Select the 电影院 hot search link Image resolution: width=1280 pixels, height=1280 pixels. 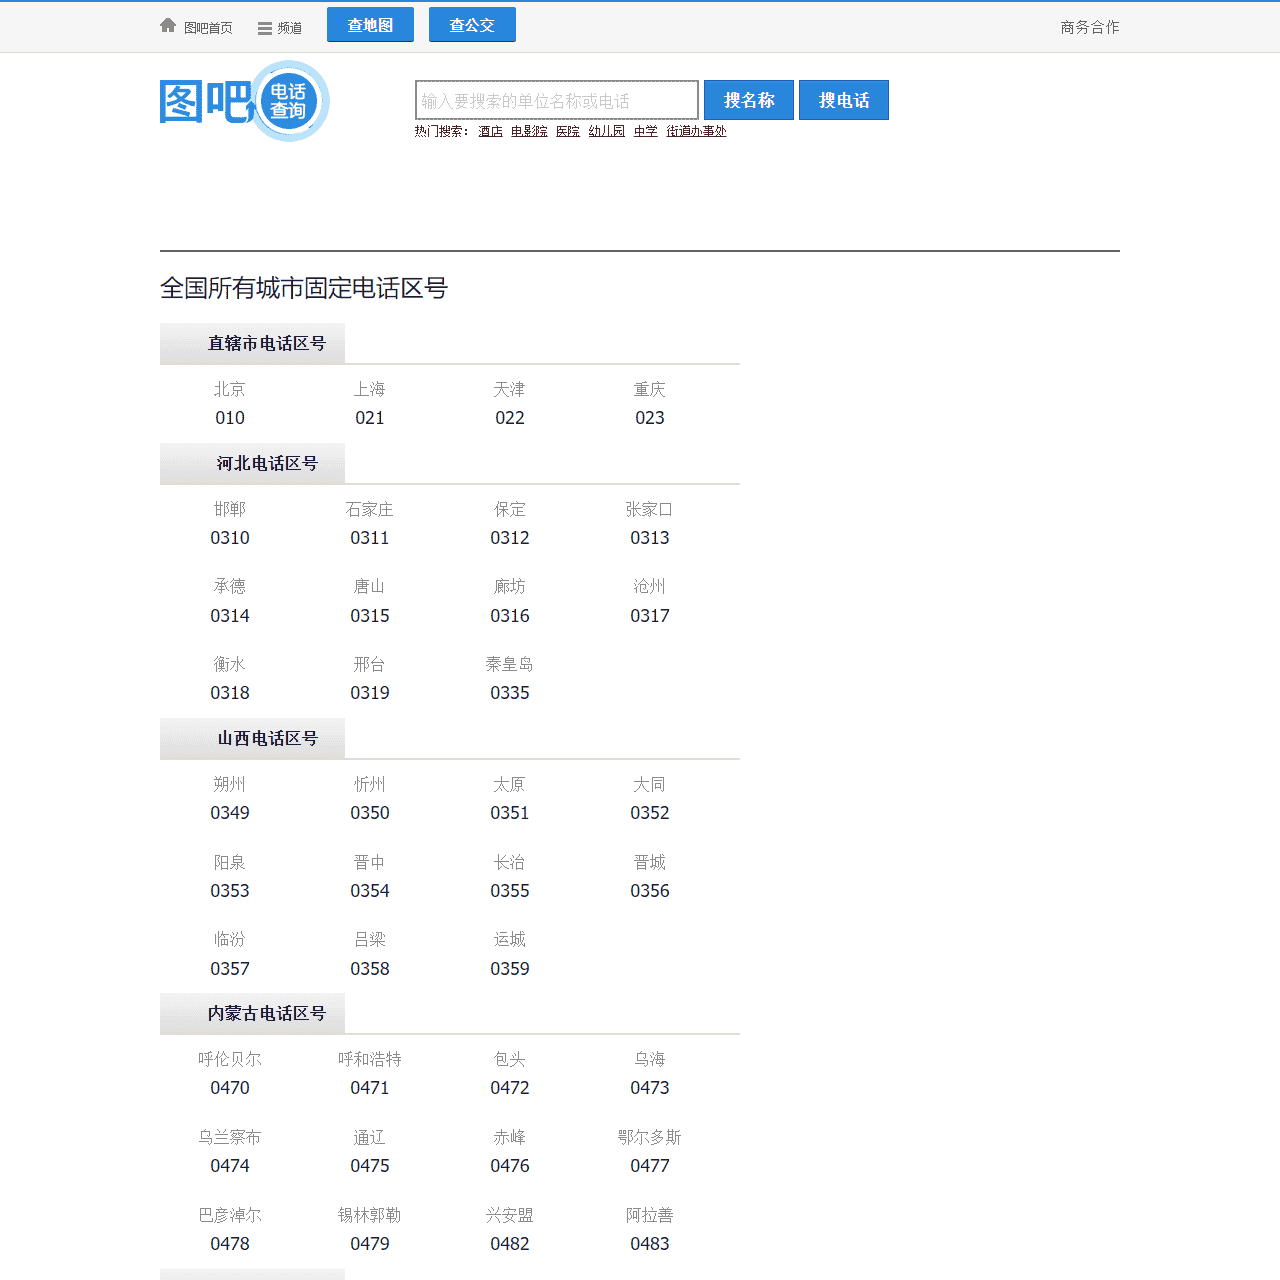(x=528, y=131)
